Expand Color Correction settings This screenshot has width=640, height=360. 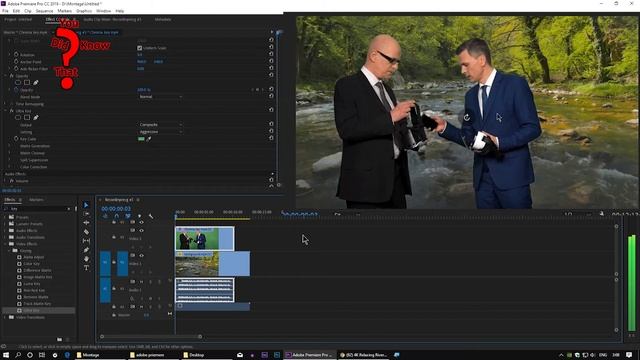[9, 167]
